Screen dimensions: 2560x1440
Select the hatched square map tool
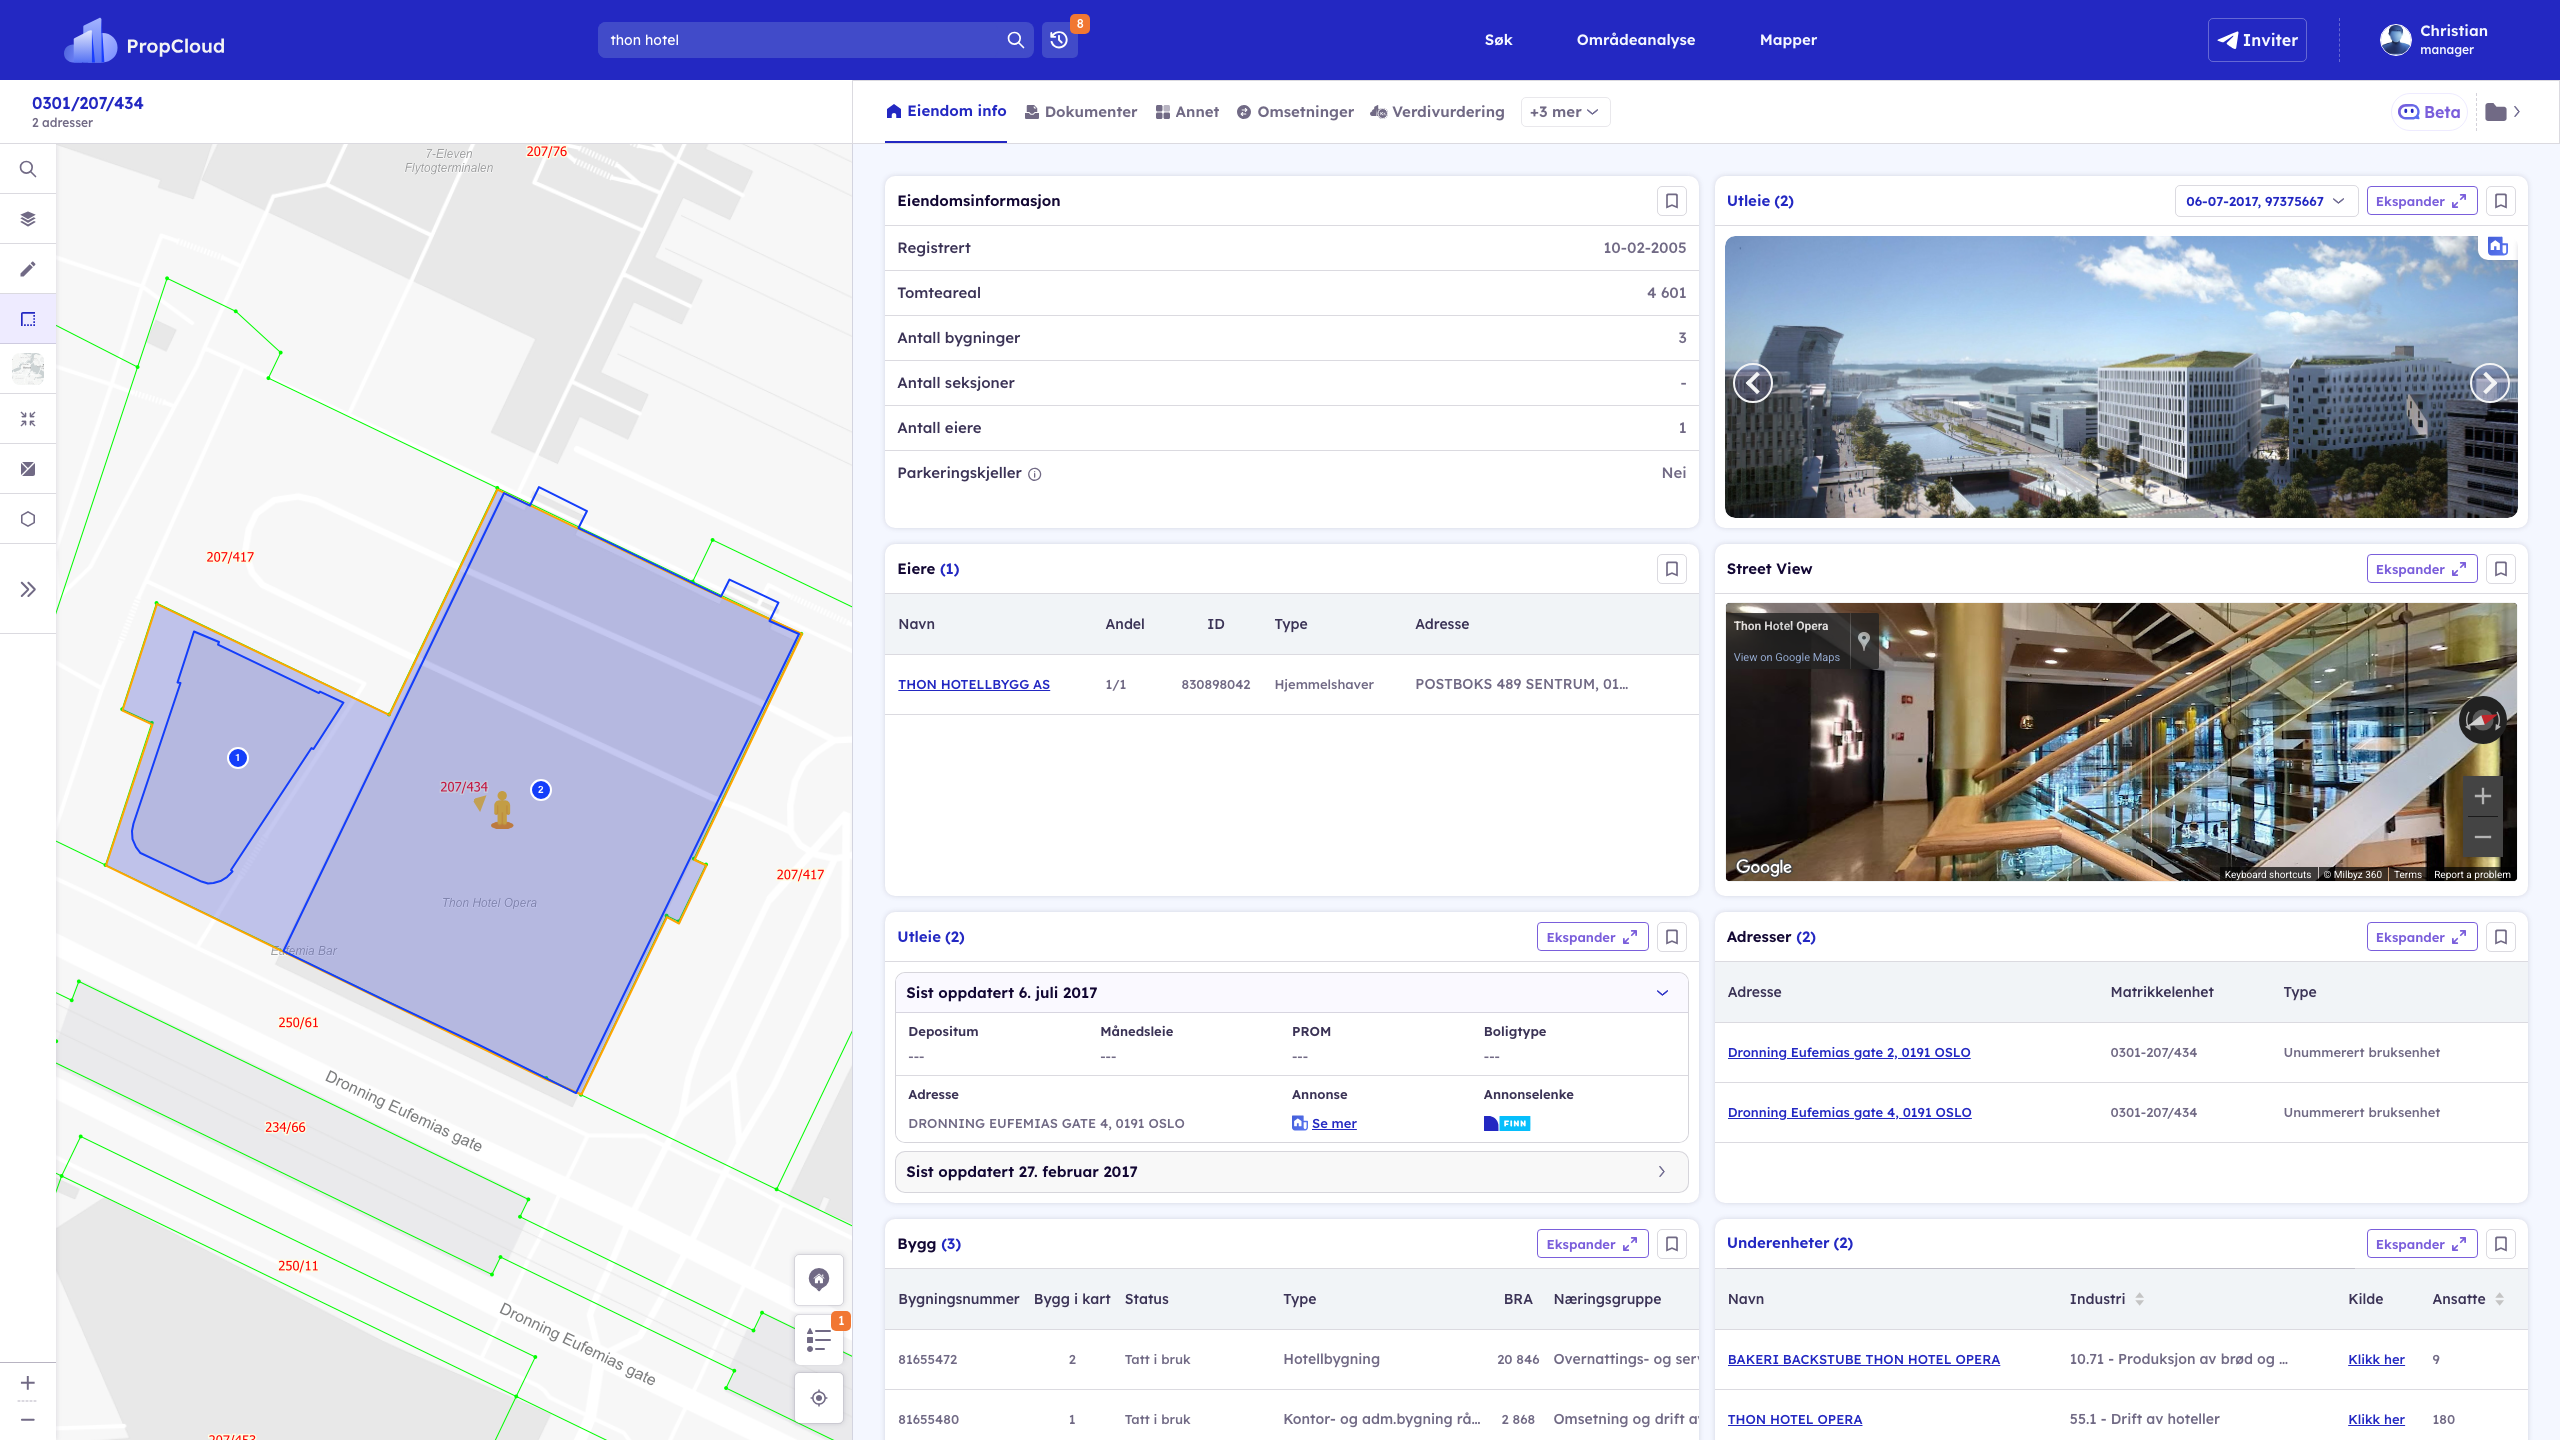[x=28, y=469]
